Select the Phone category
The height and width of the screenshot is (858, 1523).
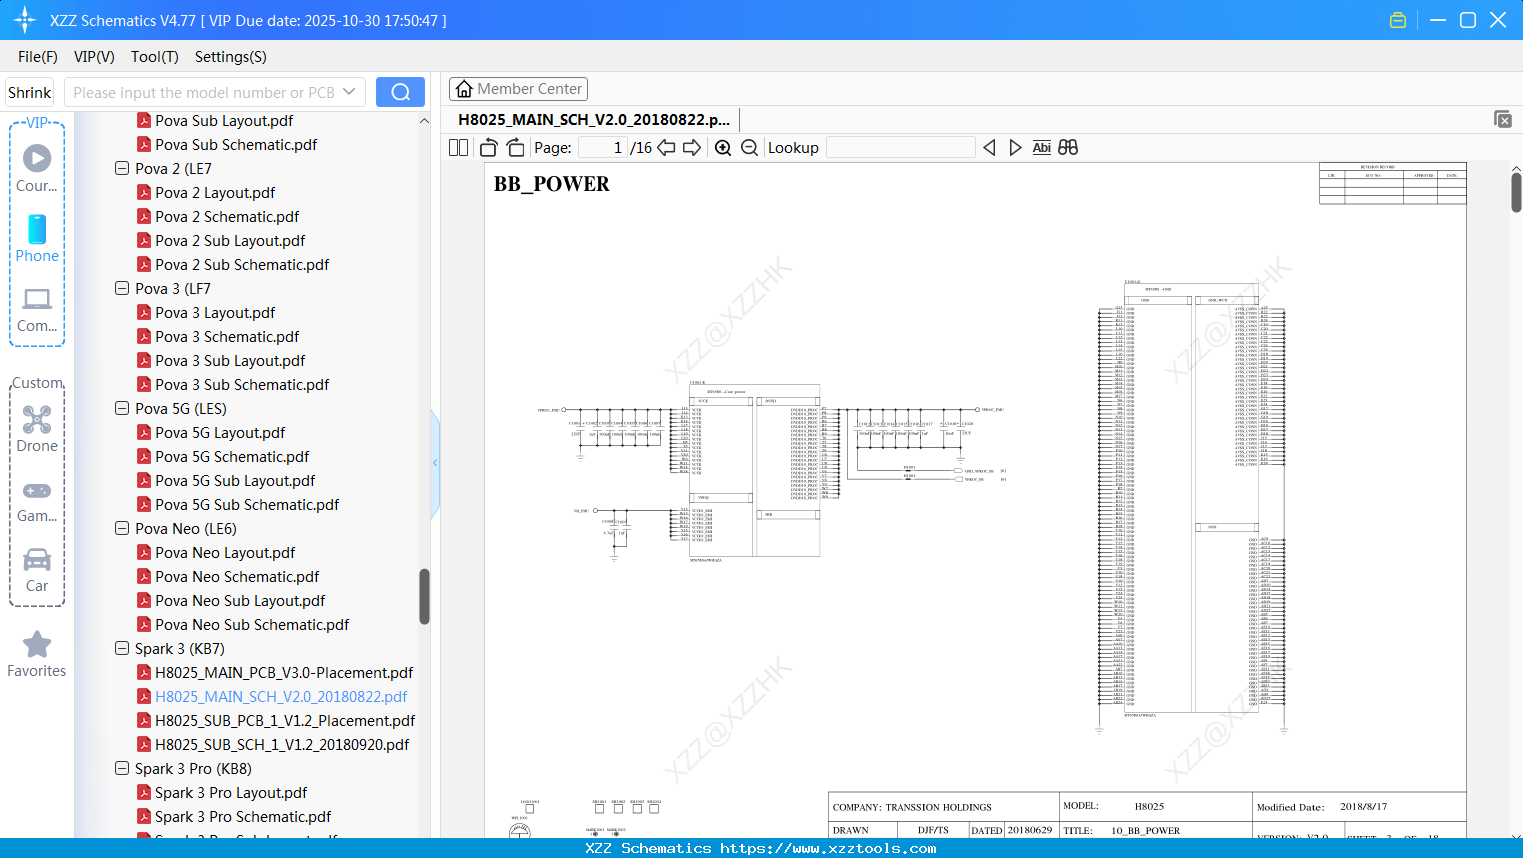pos(37,239)
